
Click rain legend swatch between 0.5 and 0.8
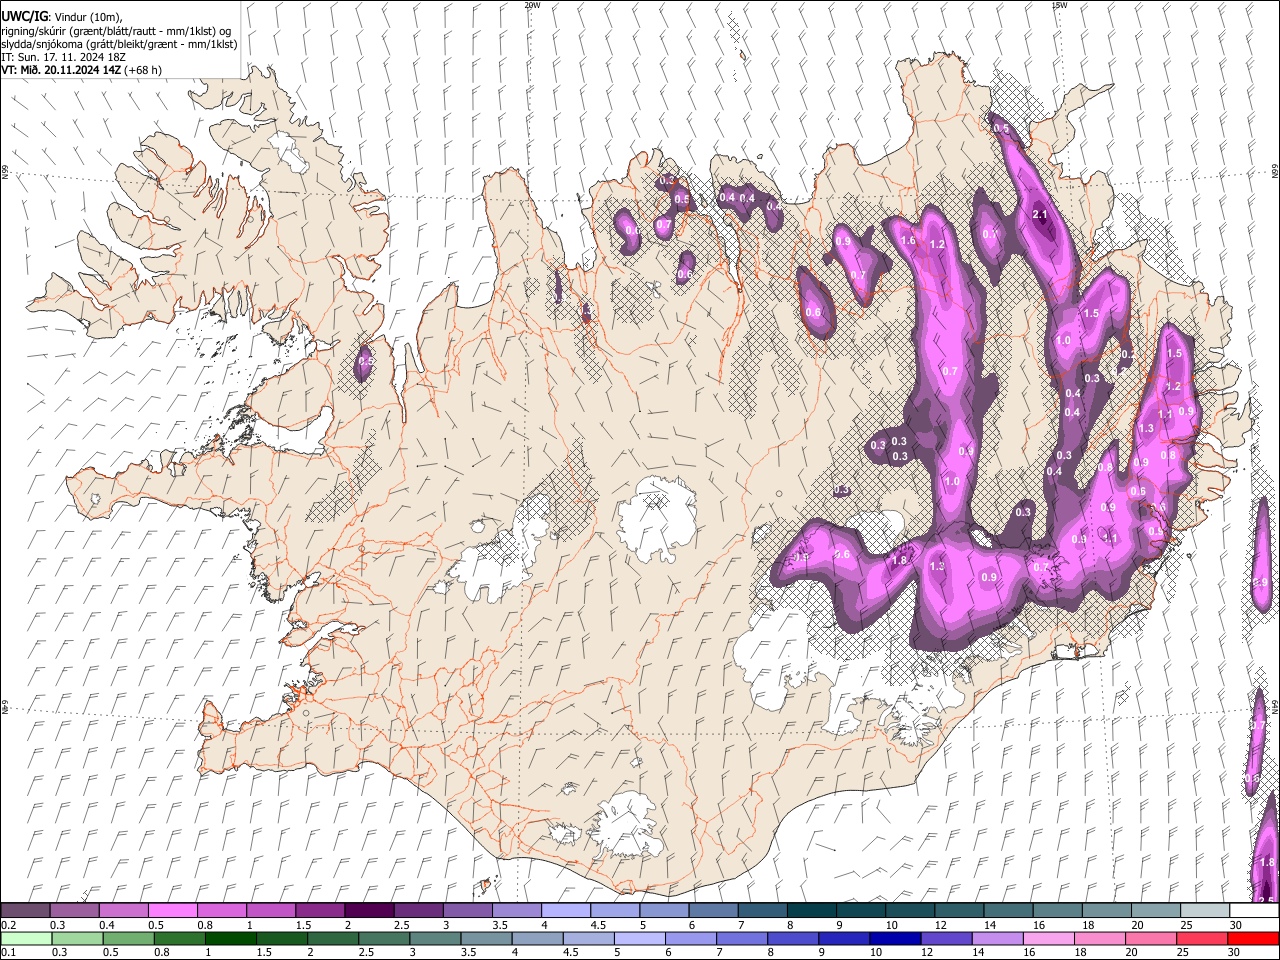[128, 938]
